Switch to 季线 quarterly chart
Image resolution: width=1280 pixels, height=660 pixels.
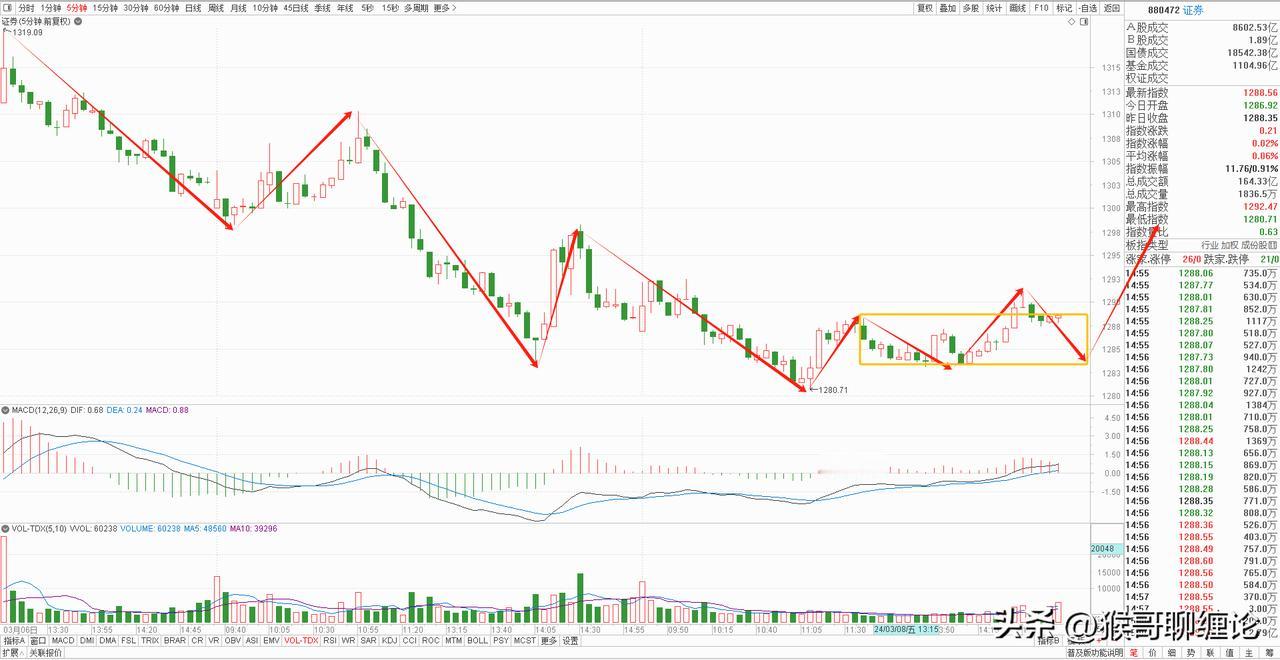(322, 8)
